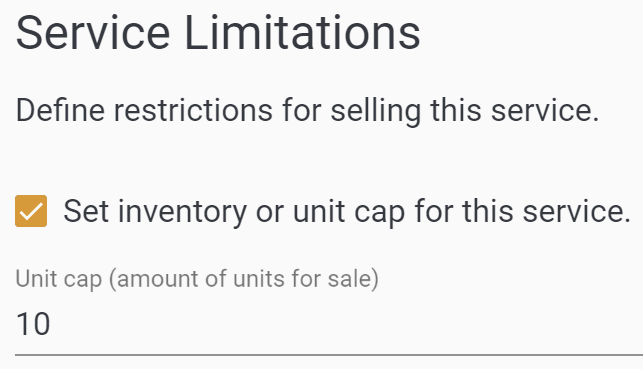Viewport: 643px width, 369px height.
Task: Click the word 'Limitations' in the heading
Action: point(303,33)
